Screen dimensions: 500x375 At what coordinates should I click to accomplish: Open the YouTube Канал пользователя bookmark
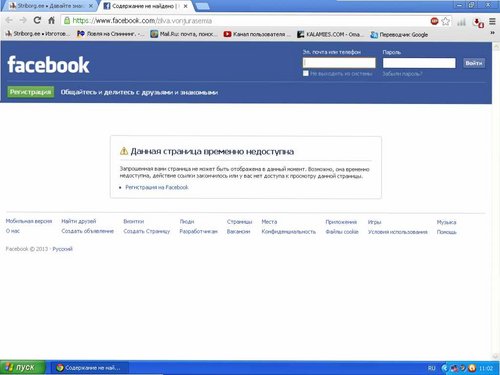(x=257, y=34)
